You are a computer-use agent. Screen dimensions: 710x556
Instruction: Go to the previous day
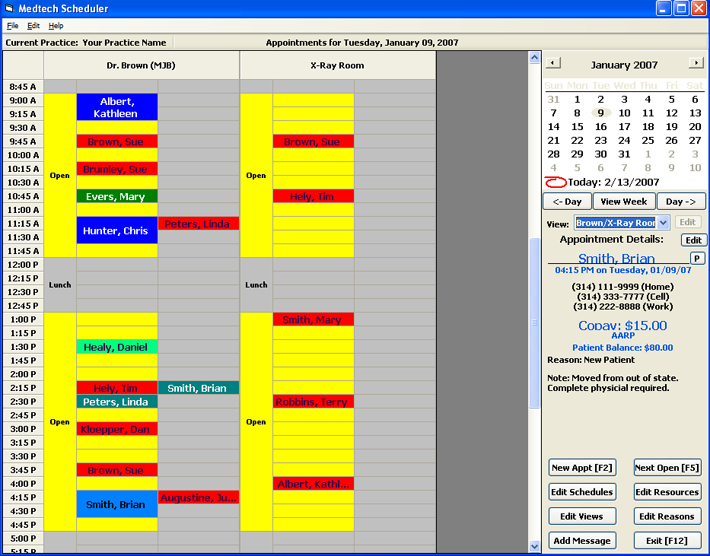pos(567,201)
